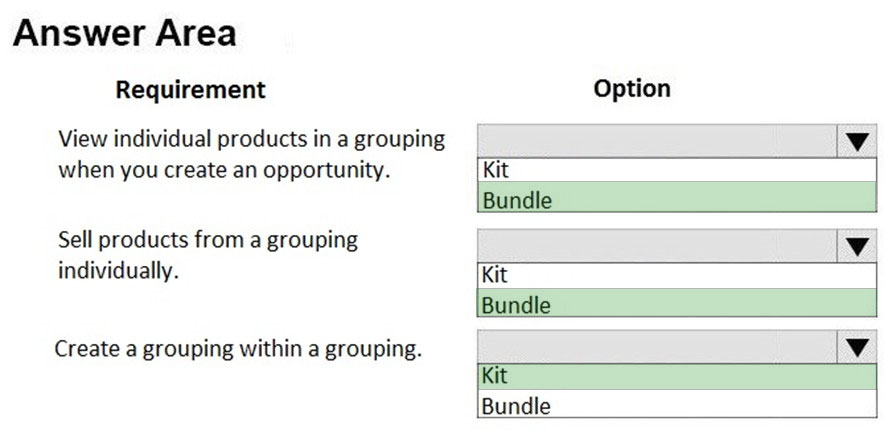
Task: Choose Bundle for the view individual products requirement
Action: click(676, 199)
